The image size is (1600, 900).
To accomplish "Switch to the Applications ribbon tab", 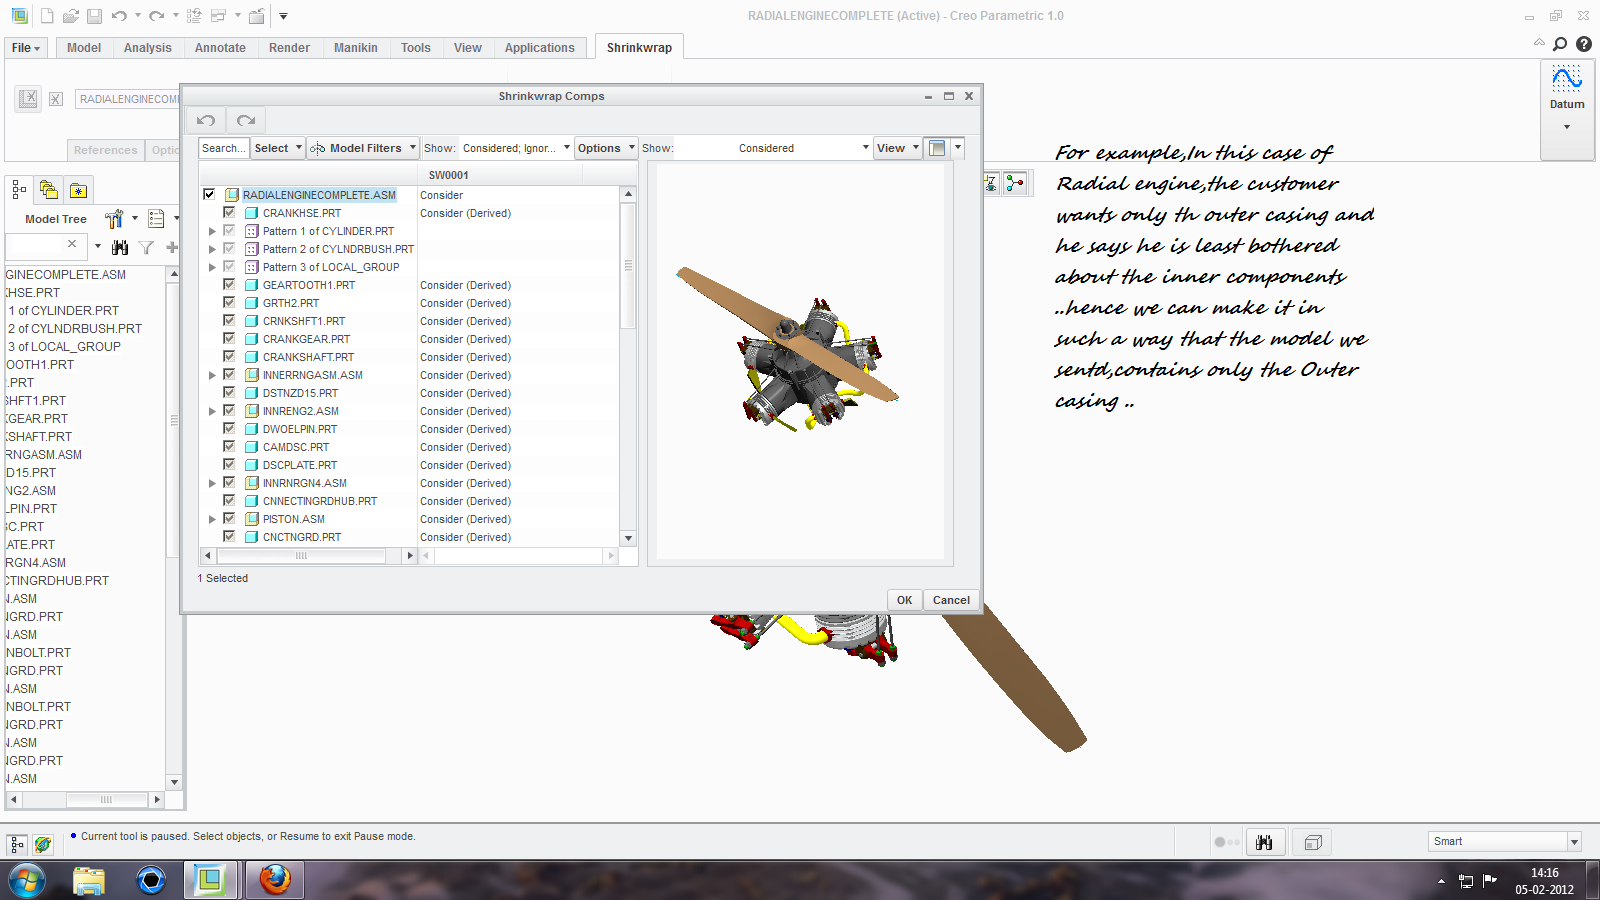I will (540, 48).
